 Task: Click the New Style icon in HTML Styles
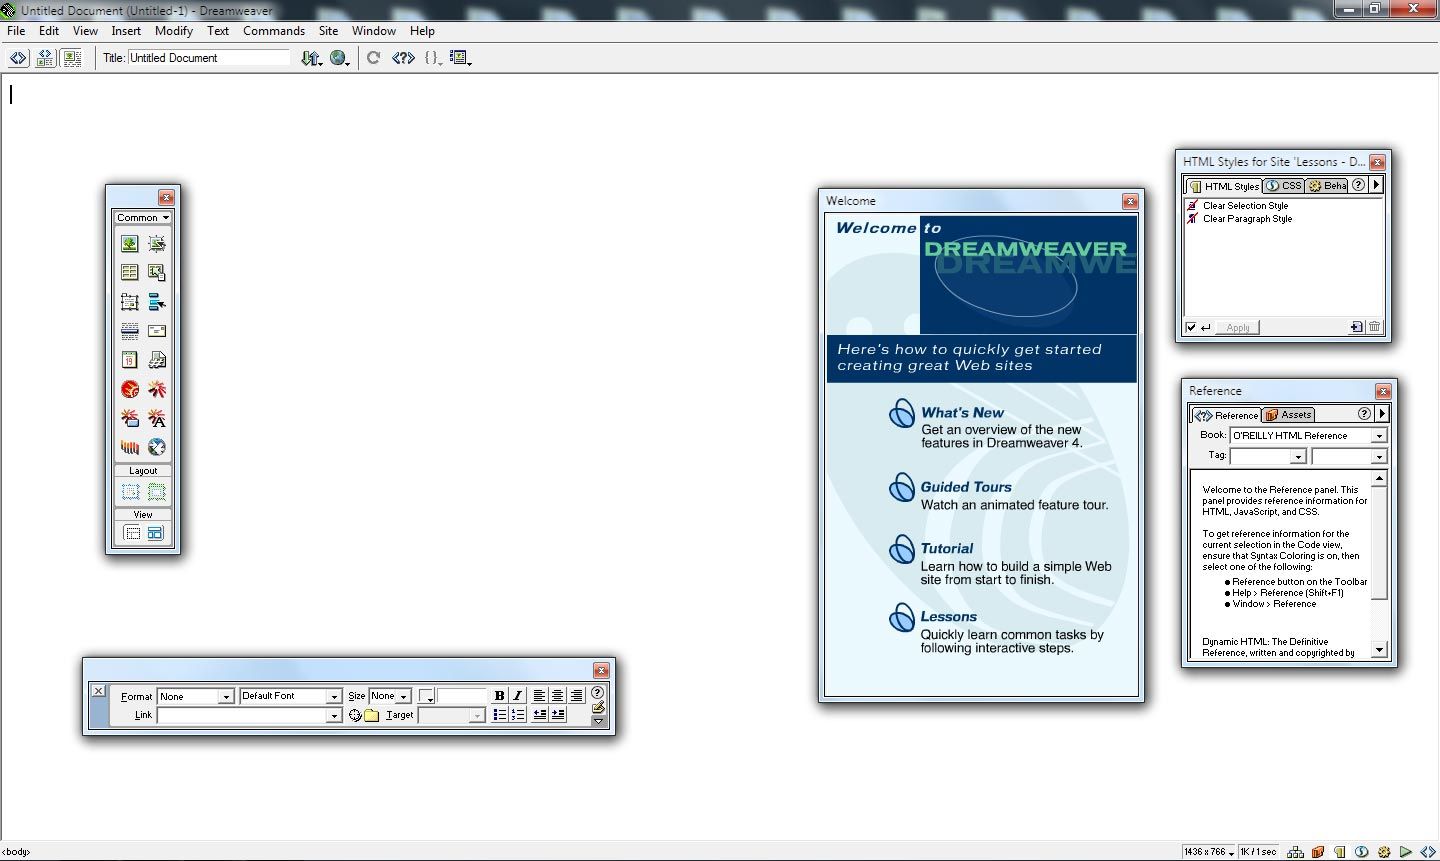coord(1357,327)
